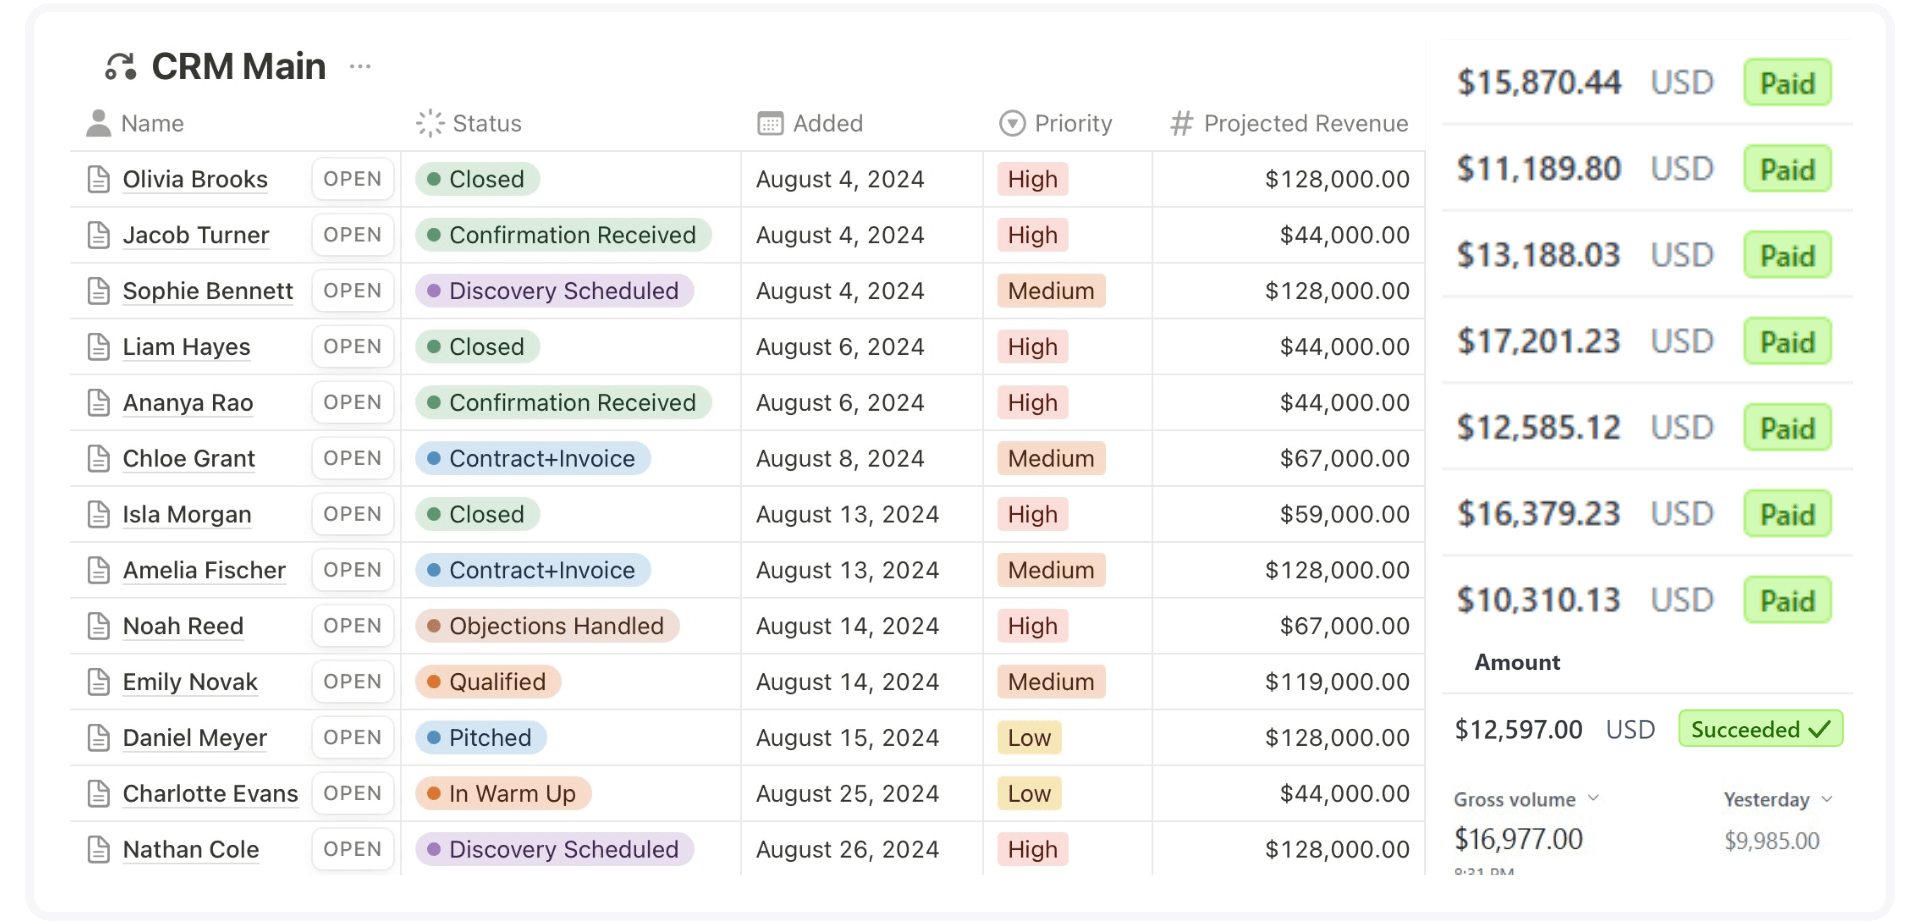Click the Name column person icon
1920x923 pixels.
click(98, 123)
